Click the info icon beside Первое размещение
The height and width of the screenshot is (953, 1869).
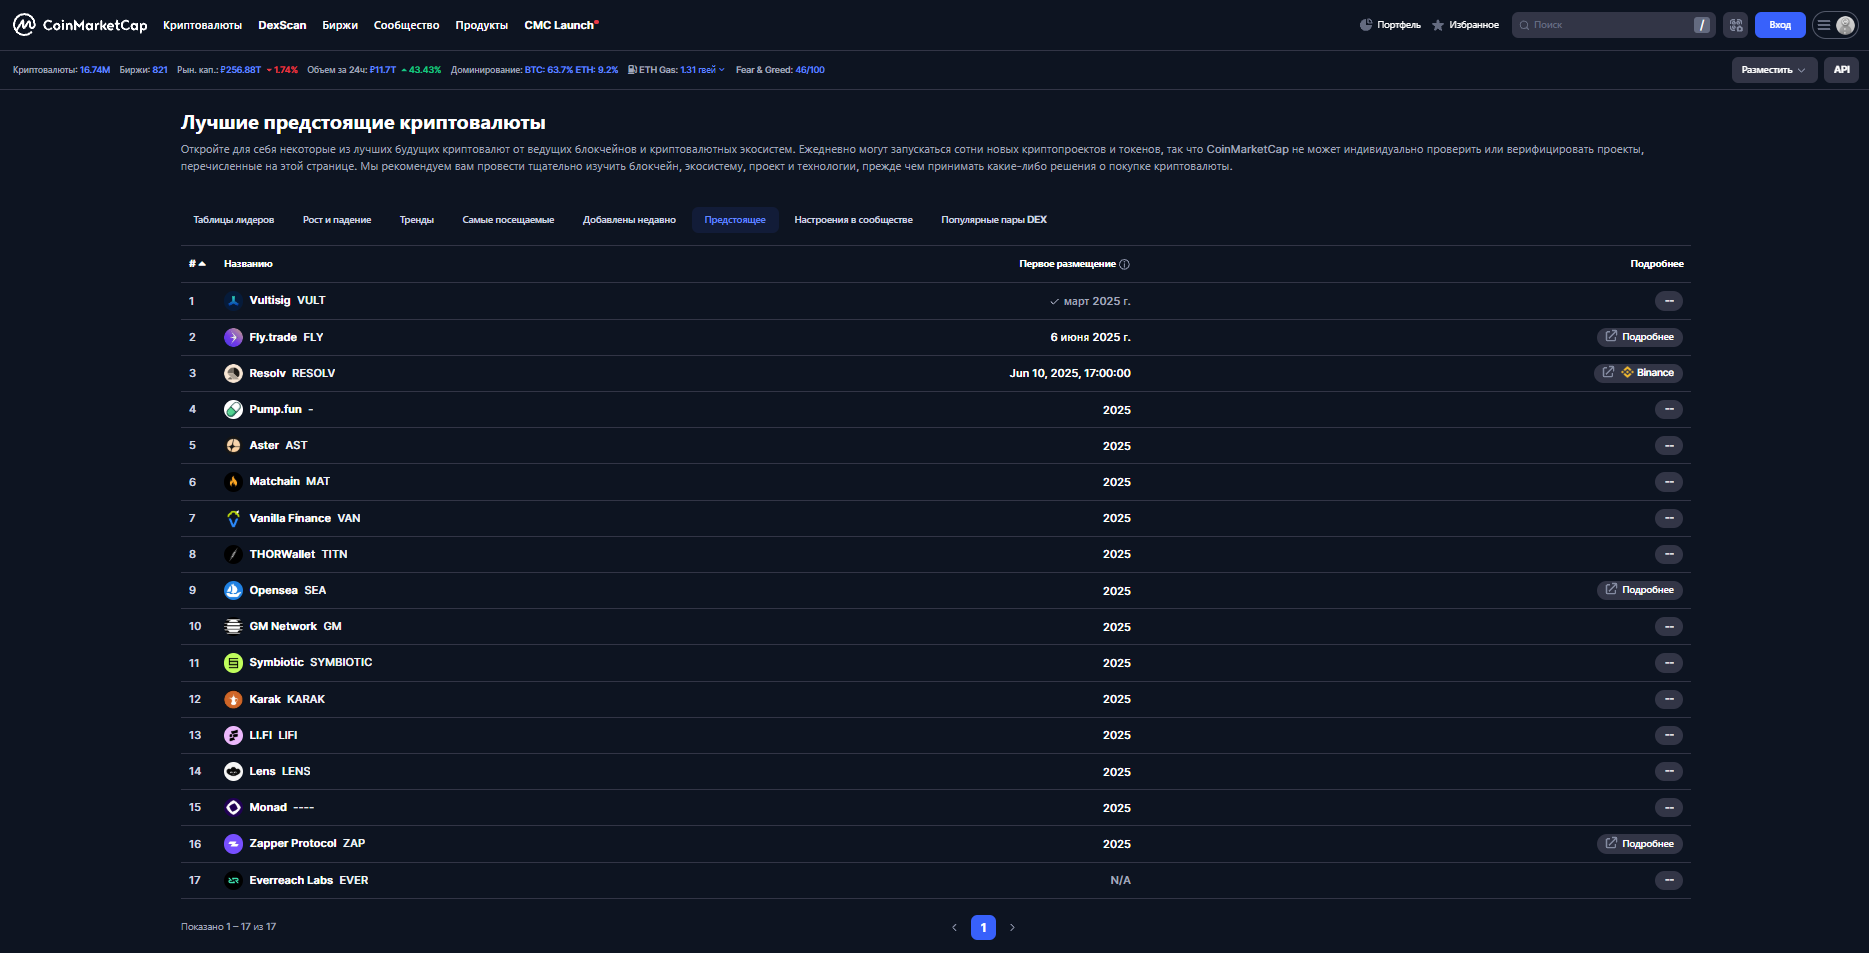(1124, 264)
